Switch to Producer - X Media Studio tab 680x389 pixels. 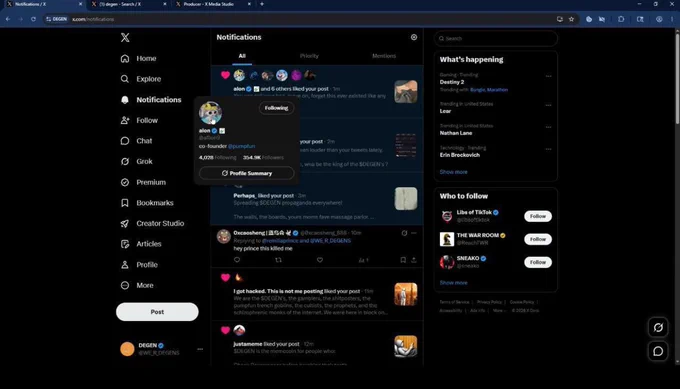pyautogui.click(x=212, y=4)
